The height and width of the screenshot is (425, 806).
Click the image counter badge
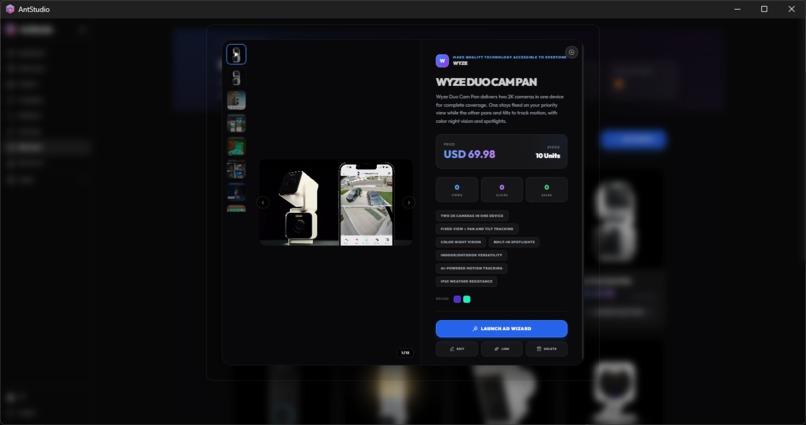(405, 353)
